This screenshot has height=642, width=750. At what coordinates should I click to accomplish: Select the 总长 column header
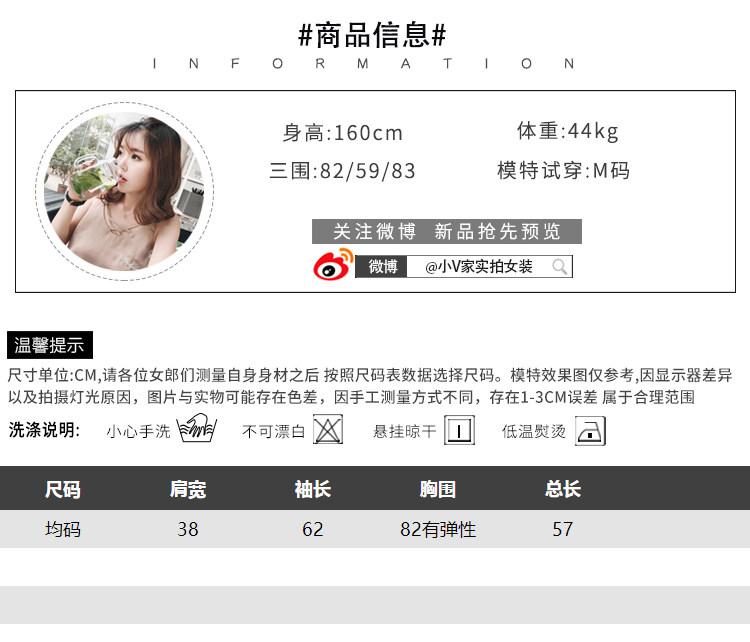[x=563, y=489]
